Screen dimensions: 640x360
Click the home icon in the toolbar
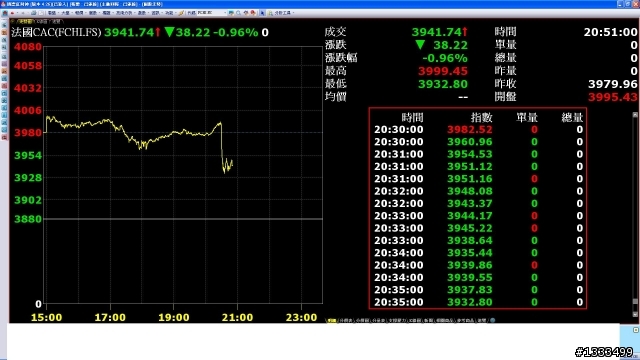4,13
